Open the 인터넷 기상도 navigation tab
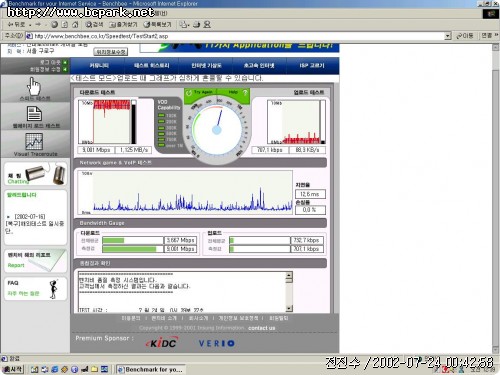500x375 pixels. 206,65
